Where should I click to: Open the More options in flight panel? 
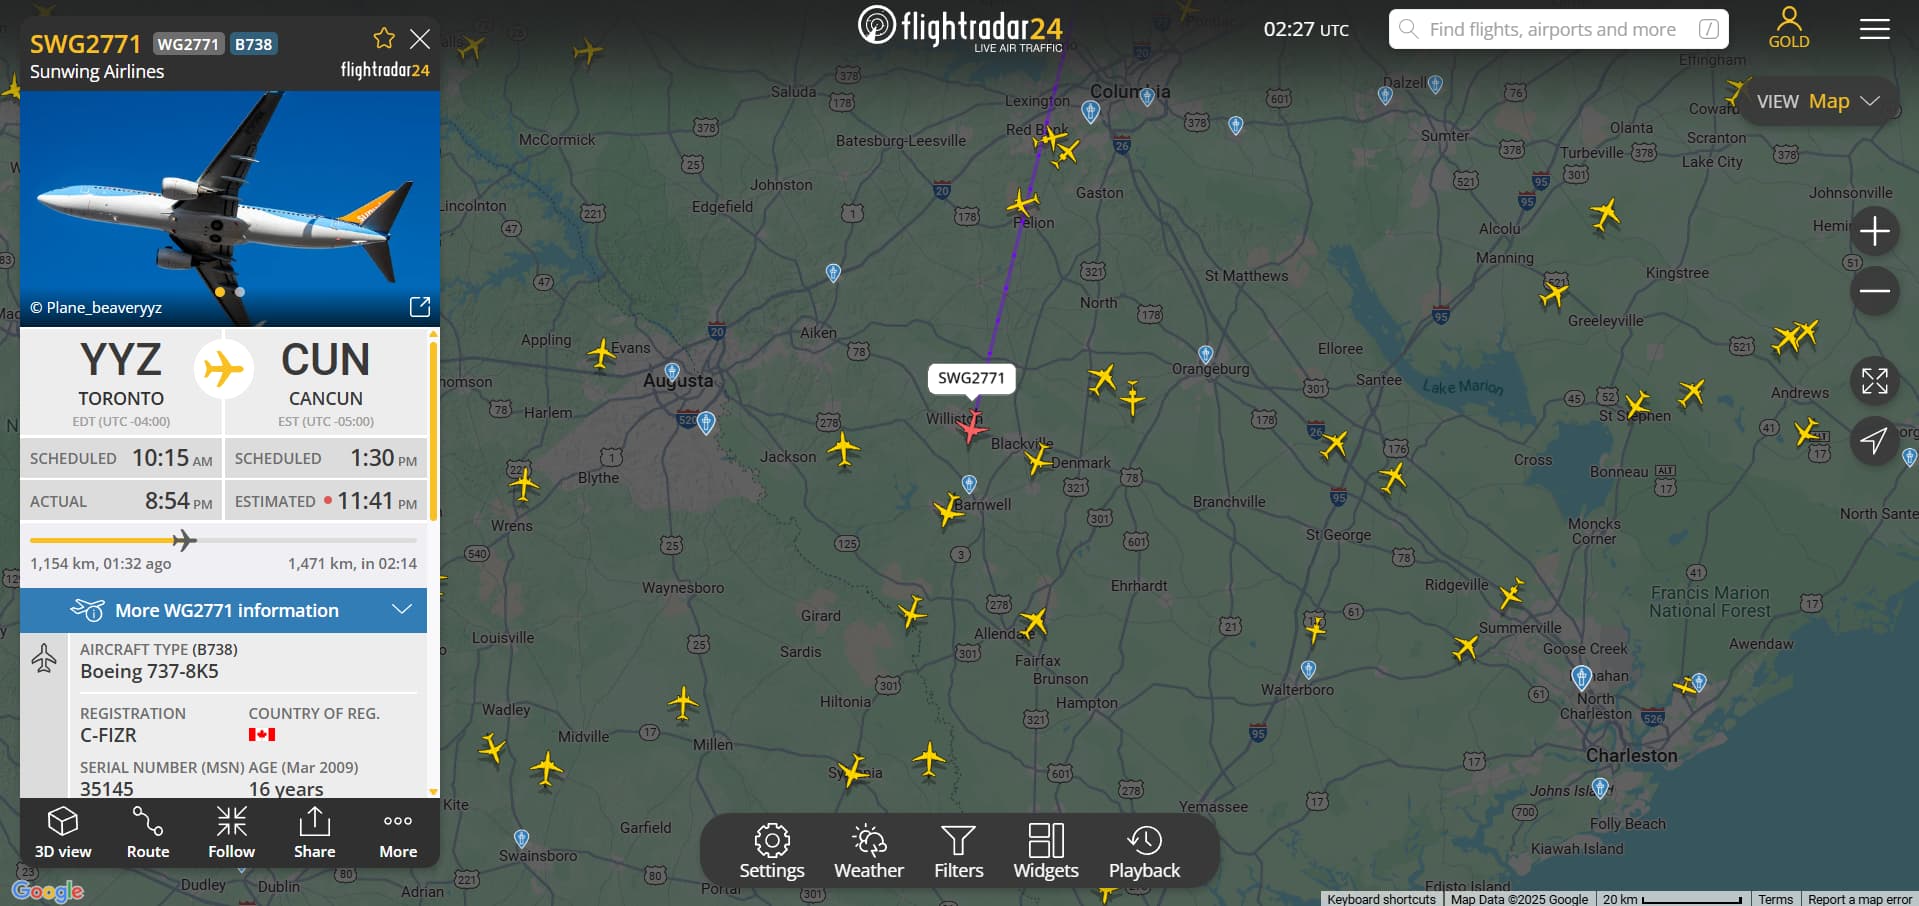click(x=398, y=832)
